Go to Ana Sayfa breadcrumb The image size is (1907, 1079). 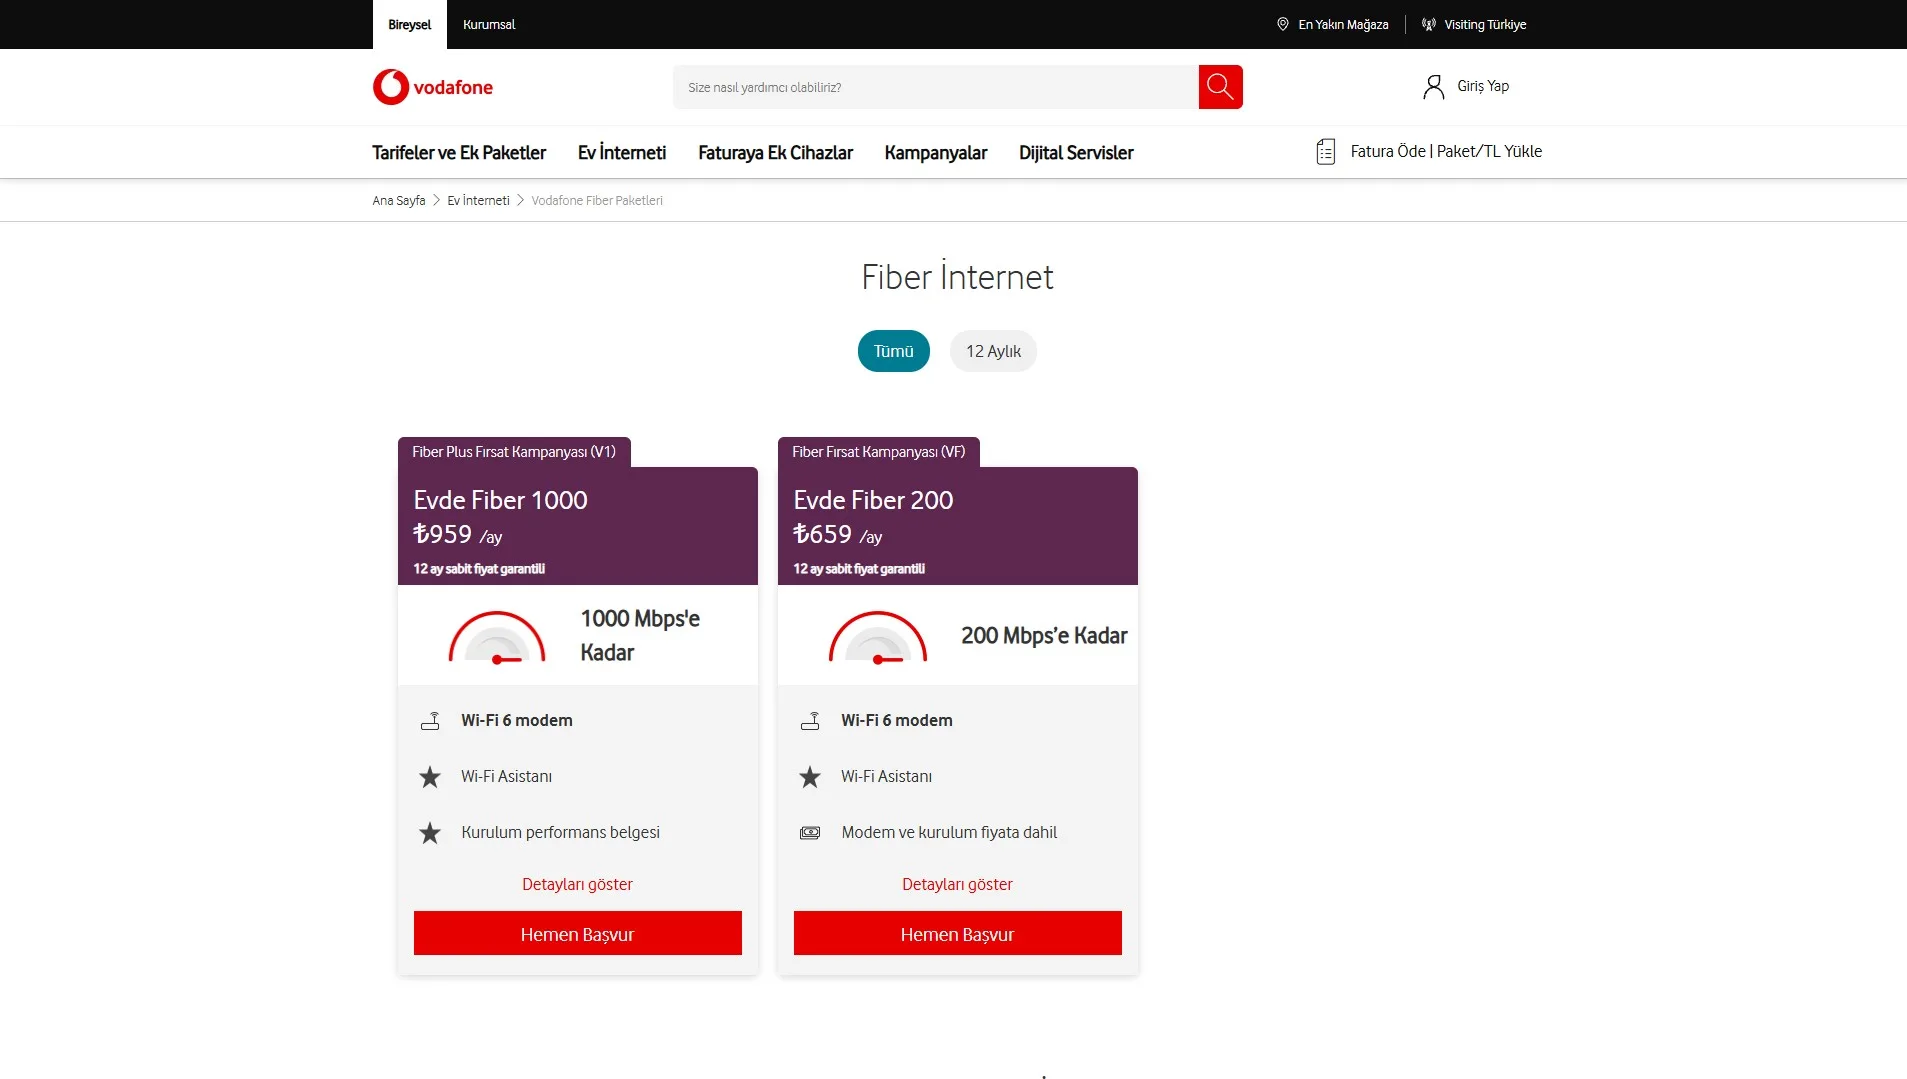pos(399,200)
